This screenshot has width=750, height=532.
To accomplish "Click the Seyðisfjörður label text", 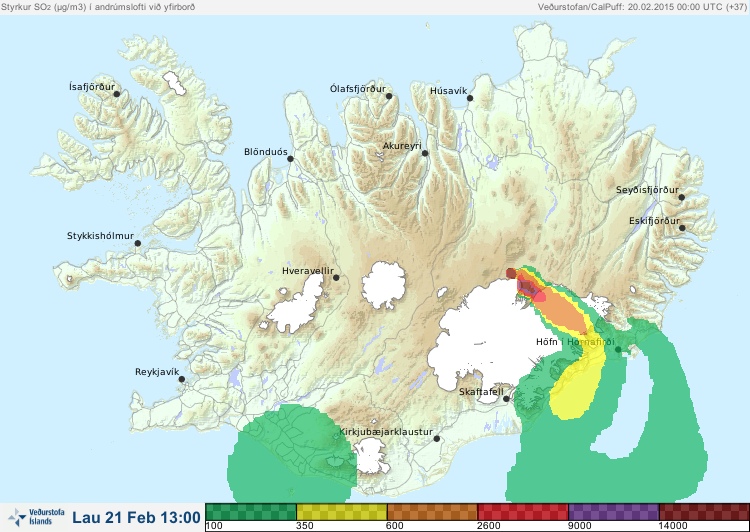I will click(x=647, y=190).
